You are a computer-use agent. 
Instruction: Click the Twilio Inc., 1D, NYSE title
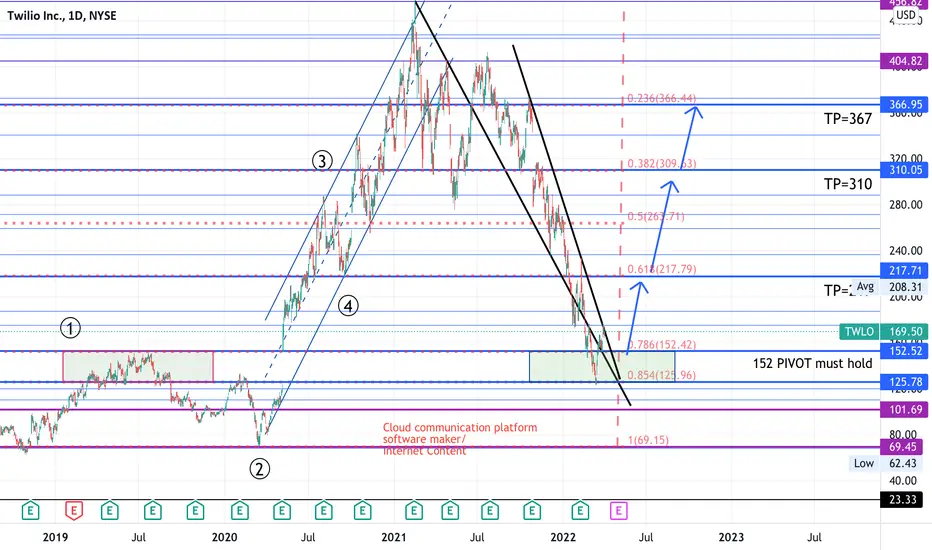tap(62, 15)
